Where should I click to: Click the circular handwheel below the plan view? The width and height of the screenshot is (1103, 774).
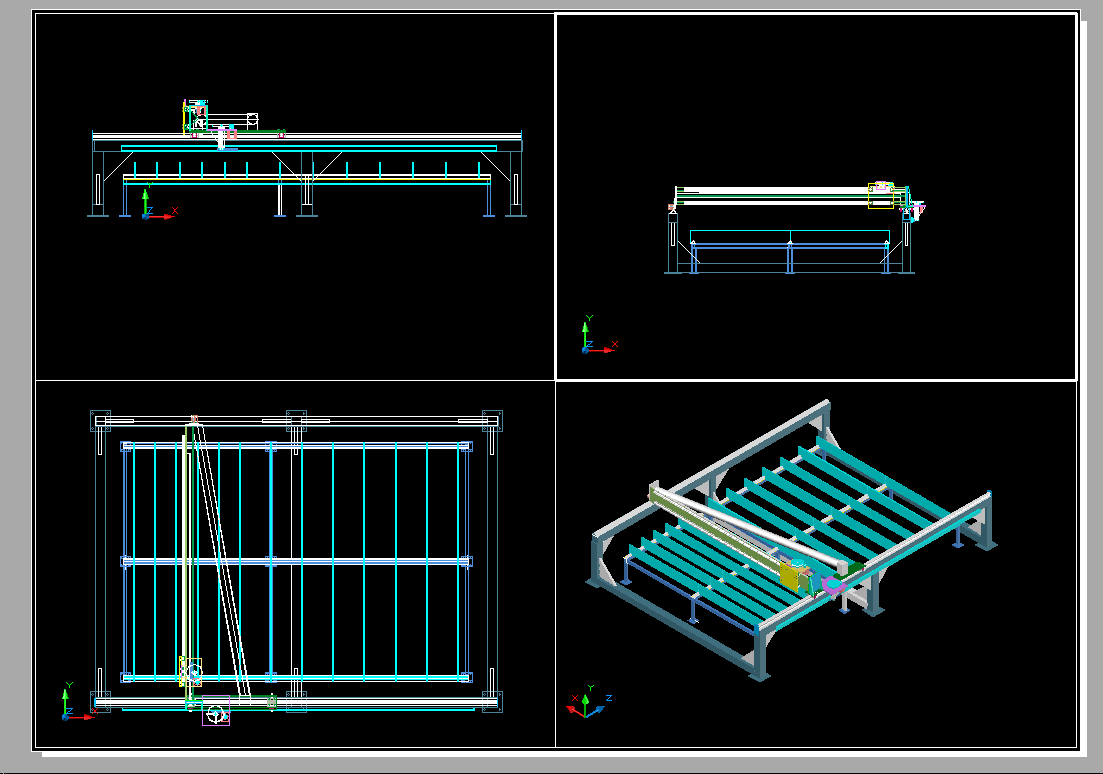click(x=215, y=714)
